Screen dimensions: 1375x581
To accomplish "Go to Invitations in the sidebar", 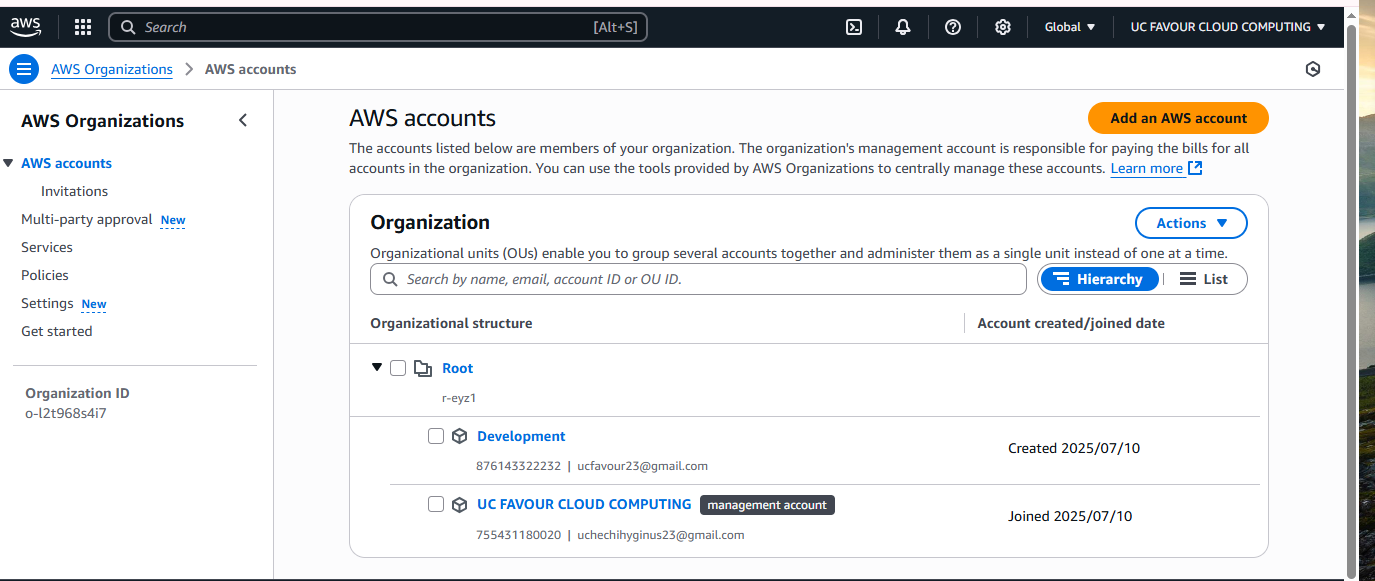I will click(x=74, y=191).
